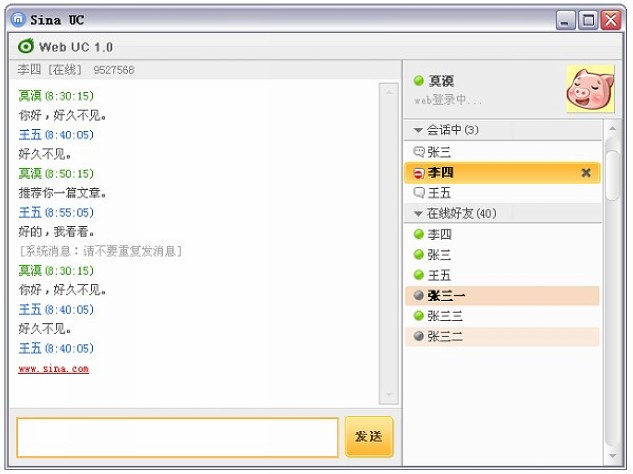The height and width of the screenshot is (474, 633).
Task: Click the green dot beside friend 李四
Action: tap(419, 234)
